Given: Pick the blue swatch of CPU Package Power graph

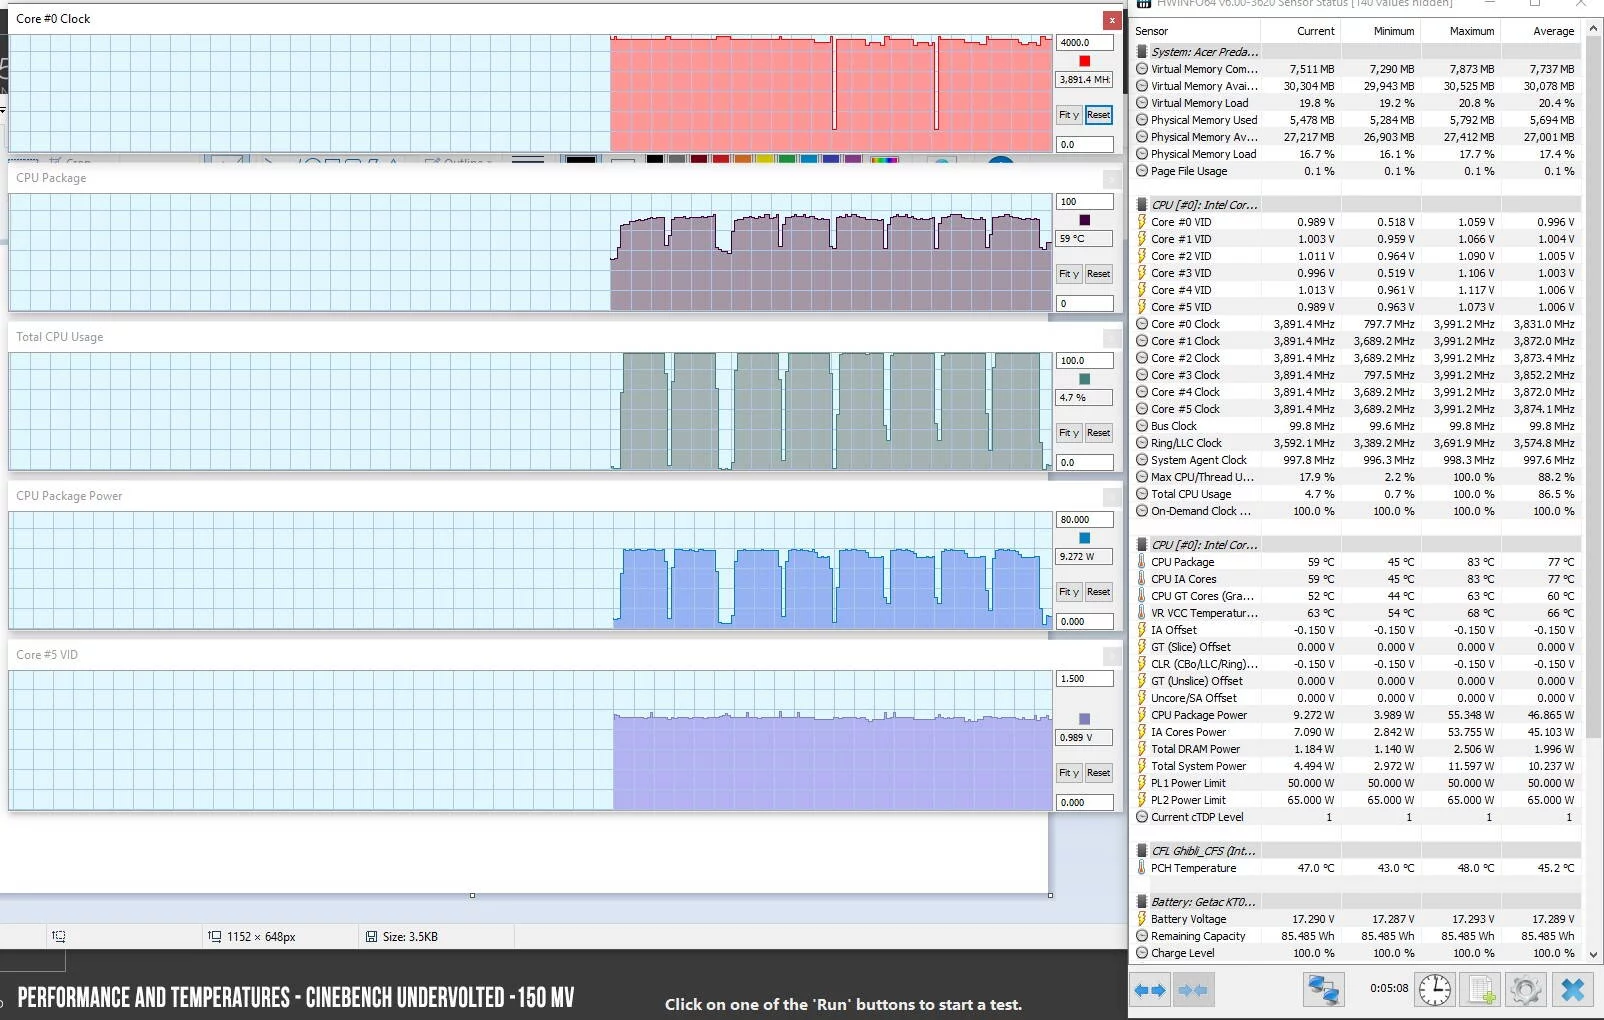Looking at the screenshot, I should click(x=1085, y=538).
